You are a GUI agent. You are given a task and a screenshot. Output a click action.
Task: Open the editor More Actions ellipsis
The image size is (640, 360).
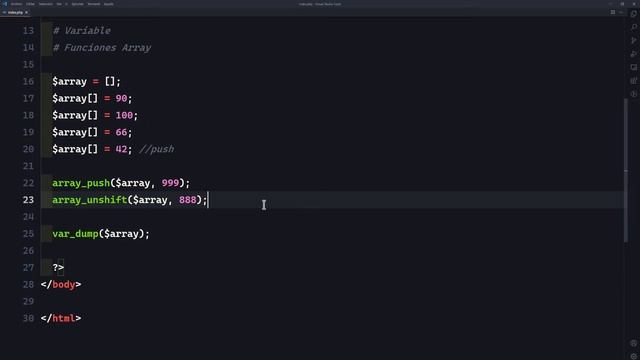(621, 12)
